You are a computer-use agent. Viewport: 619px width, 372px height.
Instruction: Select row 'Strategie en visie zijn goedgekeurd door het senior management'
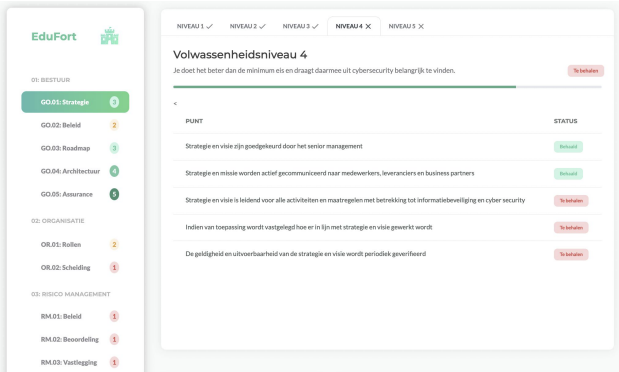(387, 147)
